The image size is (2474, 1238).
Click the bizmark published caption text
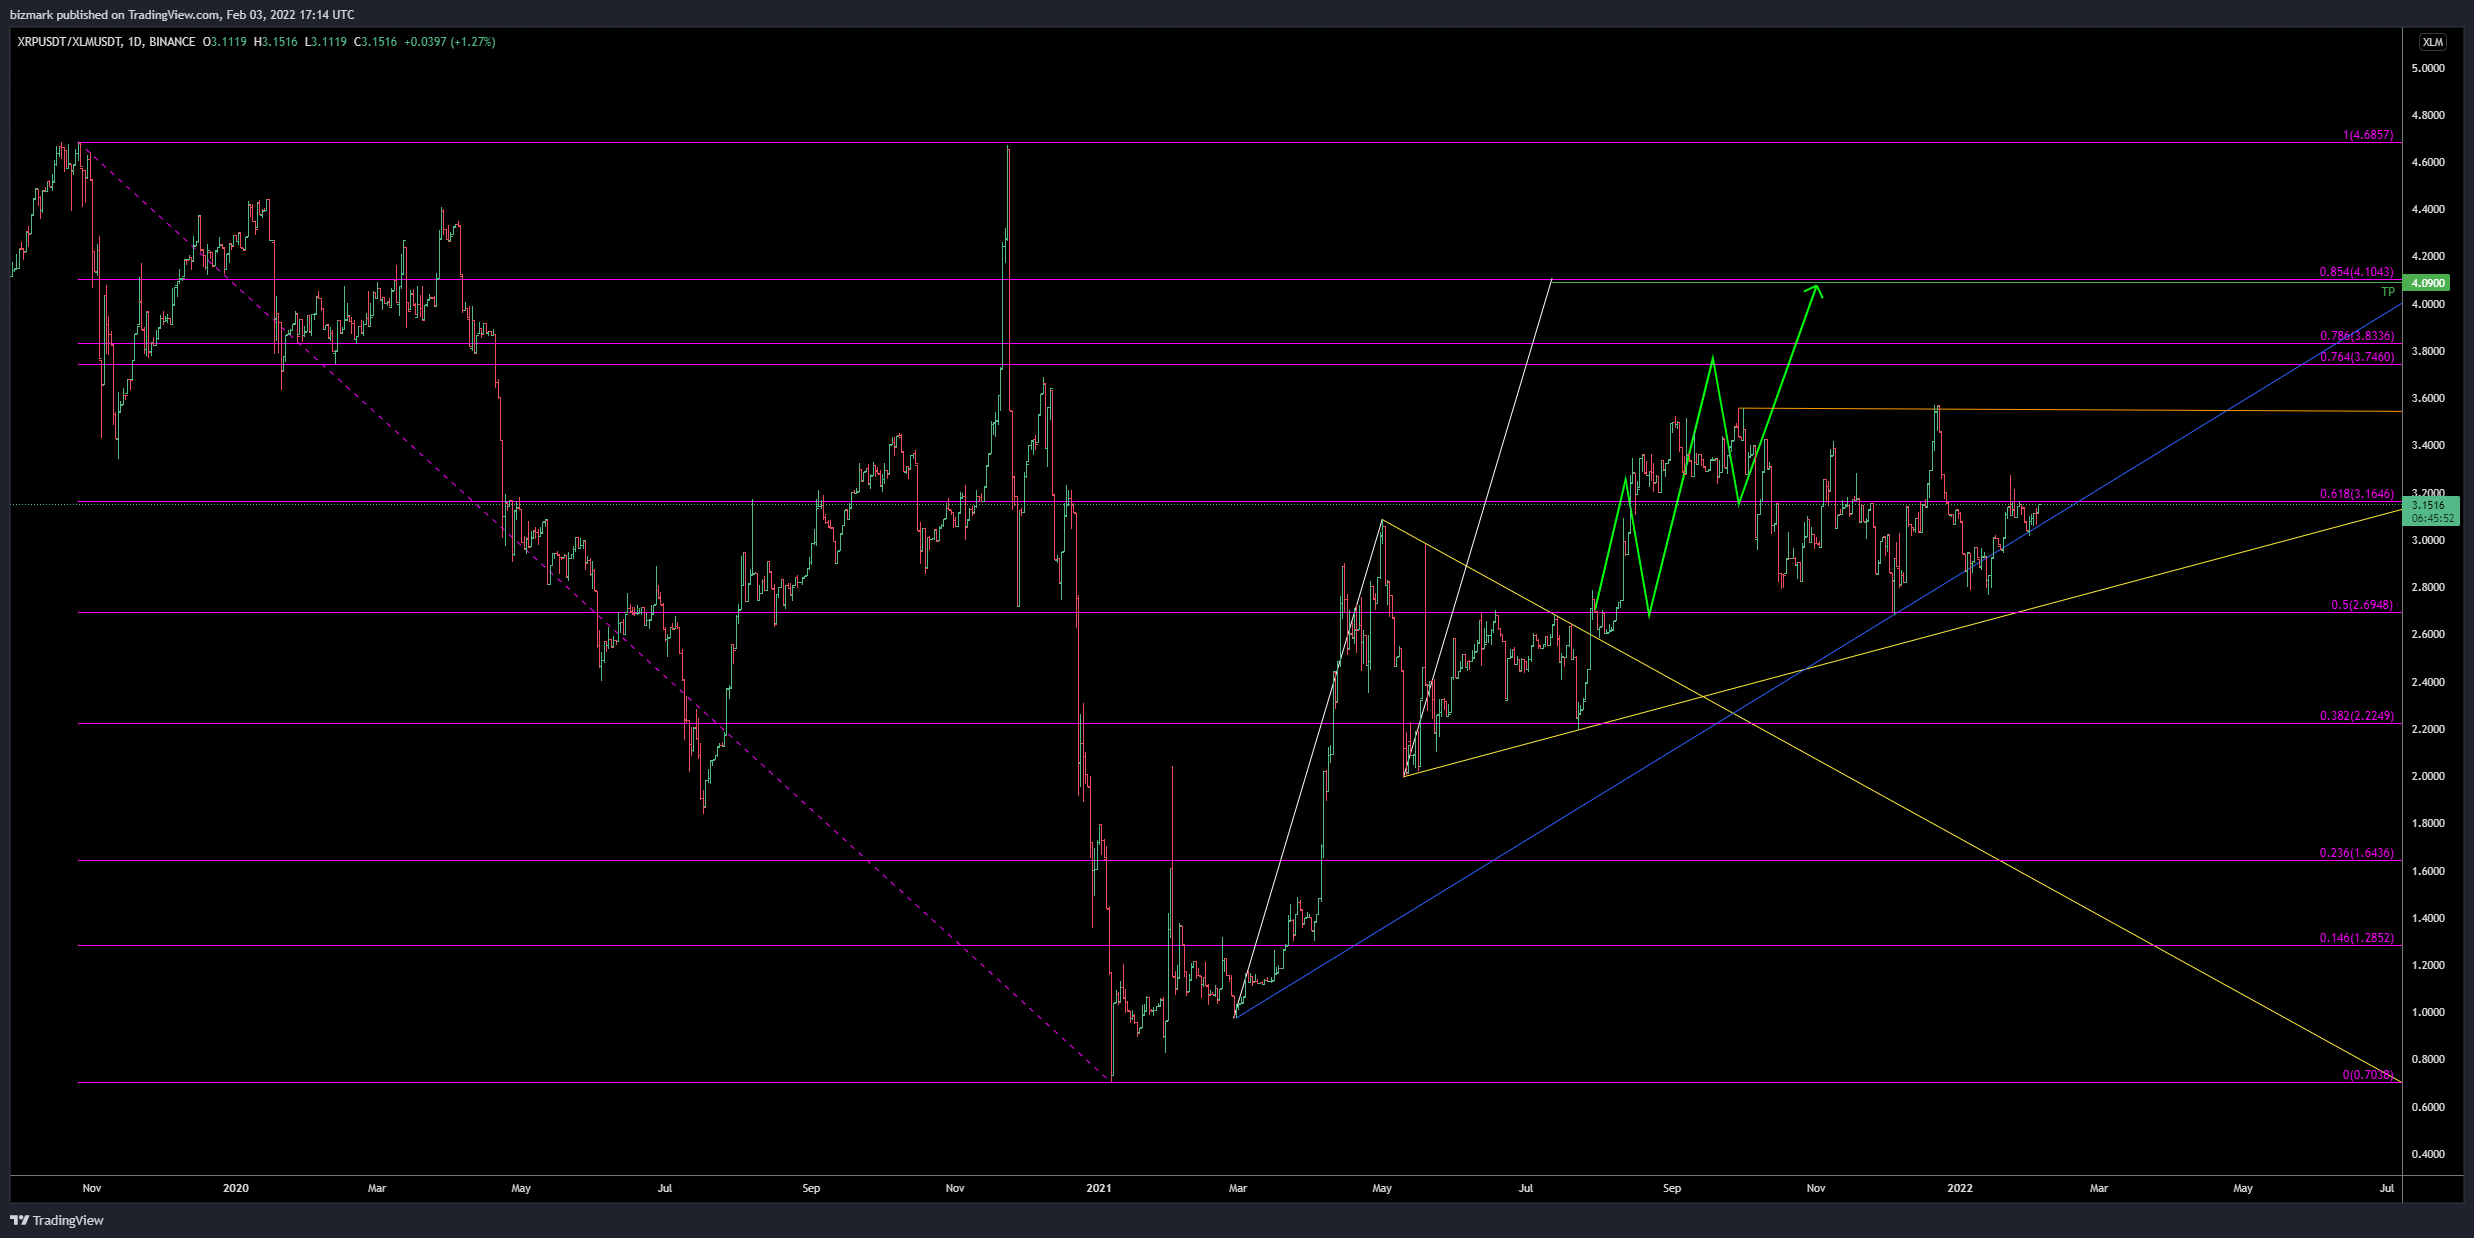(182, 14)
